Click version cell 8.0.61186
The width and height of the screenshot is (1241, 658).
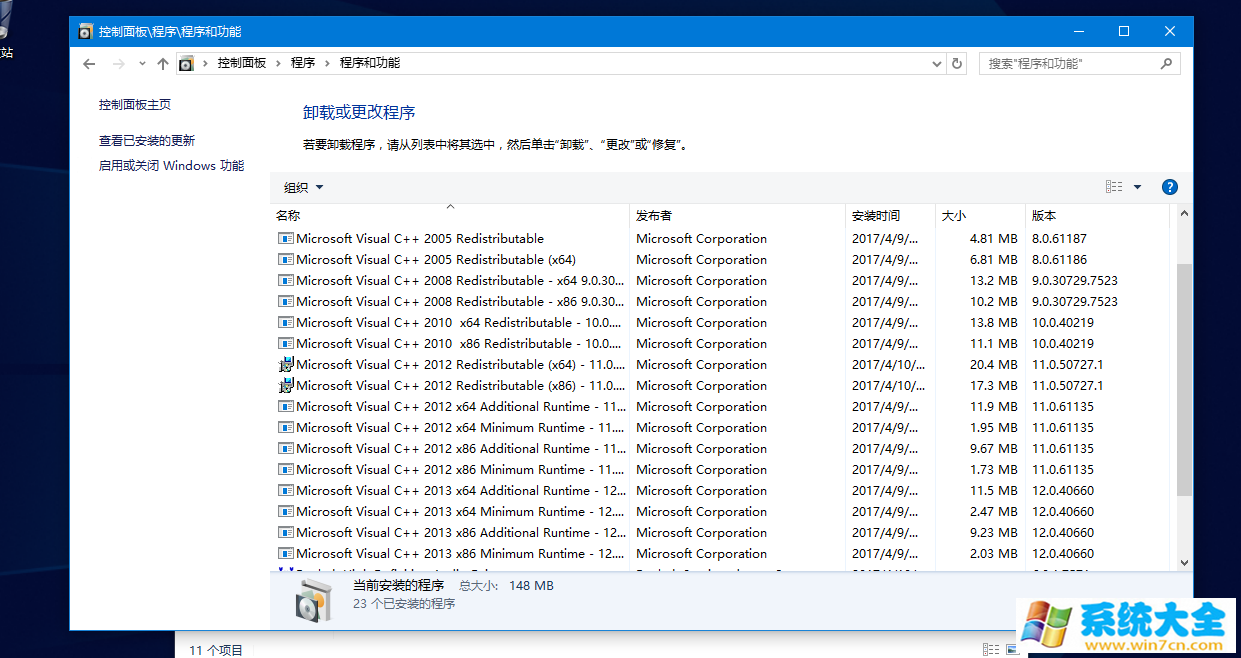tap(1059, 260)
